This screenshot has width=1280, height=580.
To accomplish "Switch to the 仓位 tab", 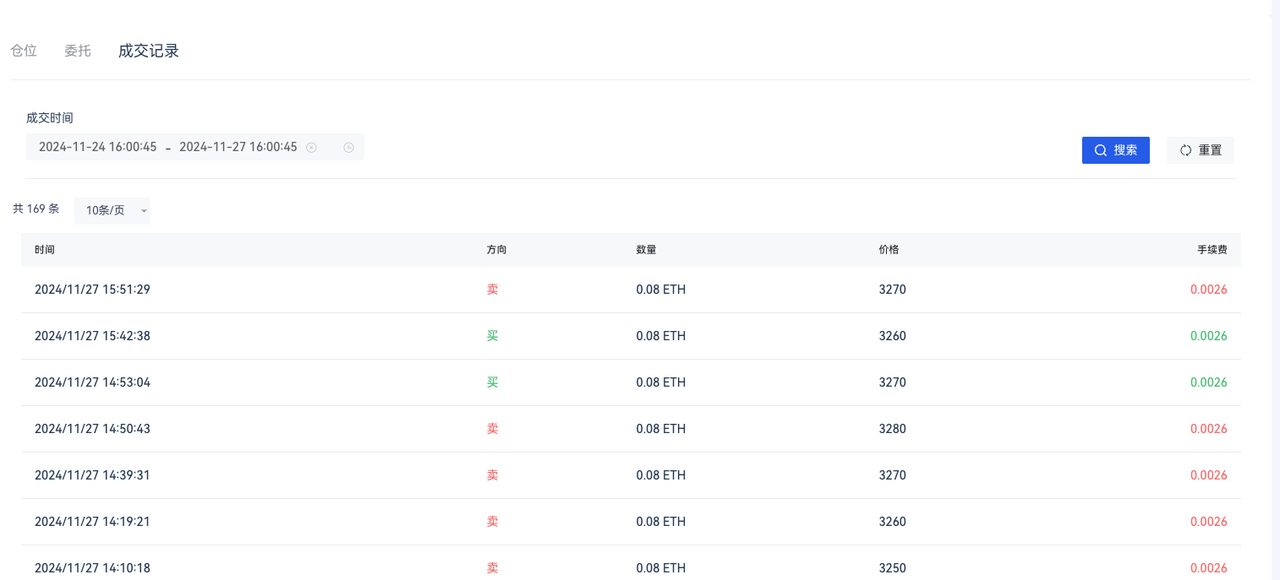I will click(x=24, y=51).
